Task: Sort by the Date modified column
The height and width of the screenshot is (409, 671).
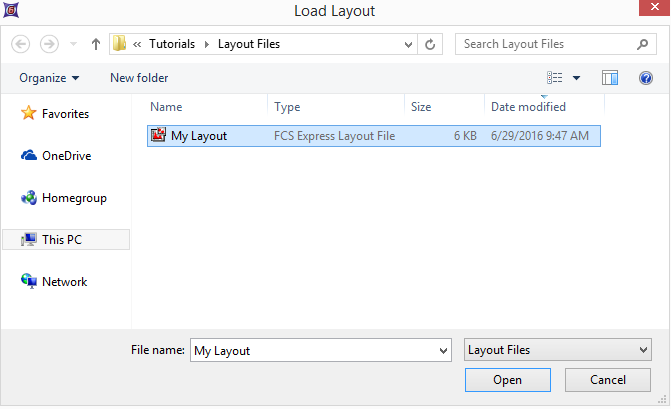Action: click(528, 107)
